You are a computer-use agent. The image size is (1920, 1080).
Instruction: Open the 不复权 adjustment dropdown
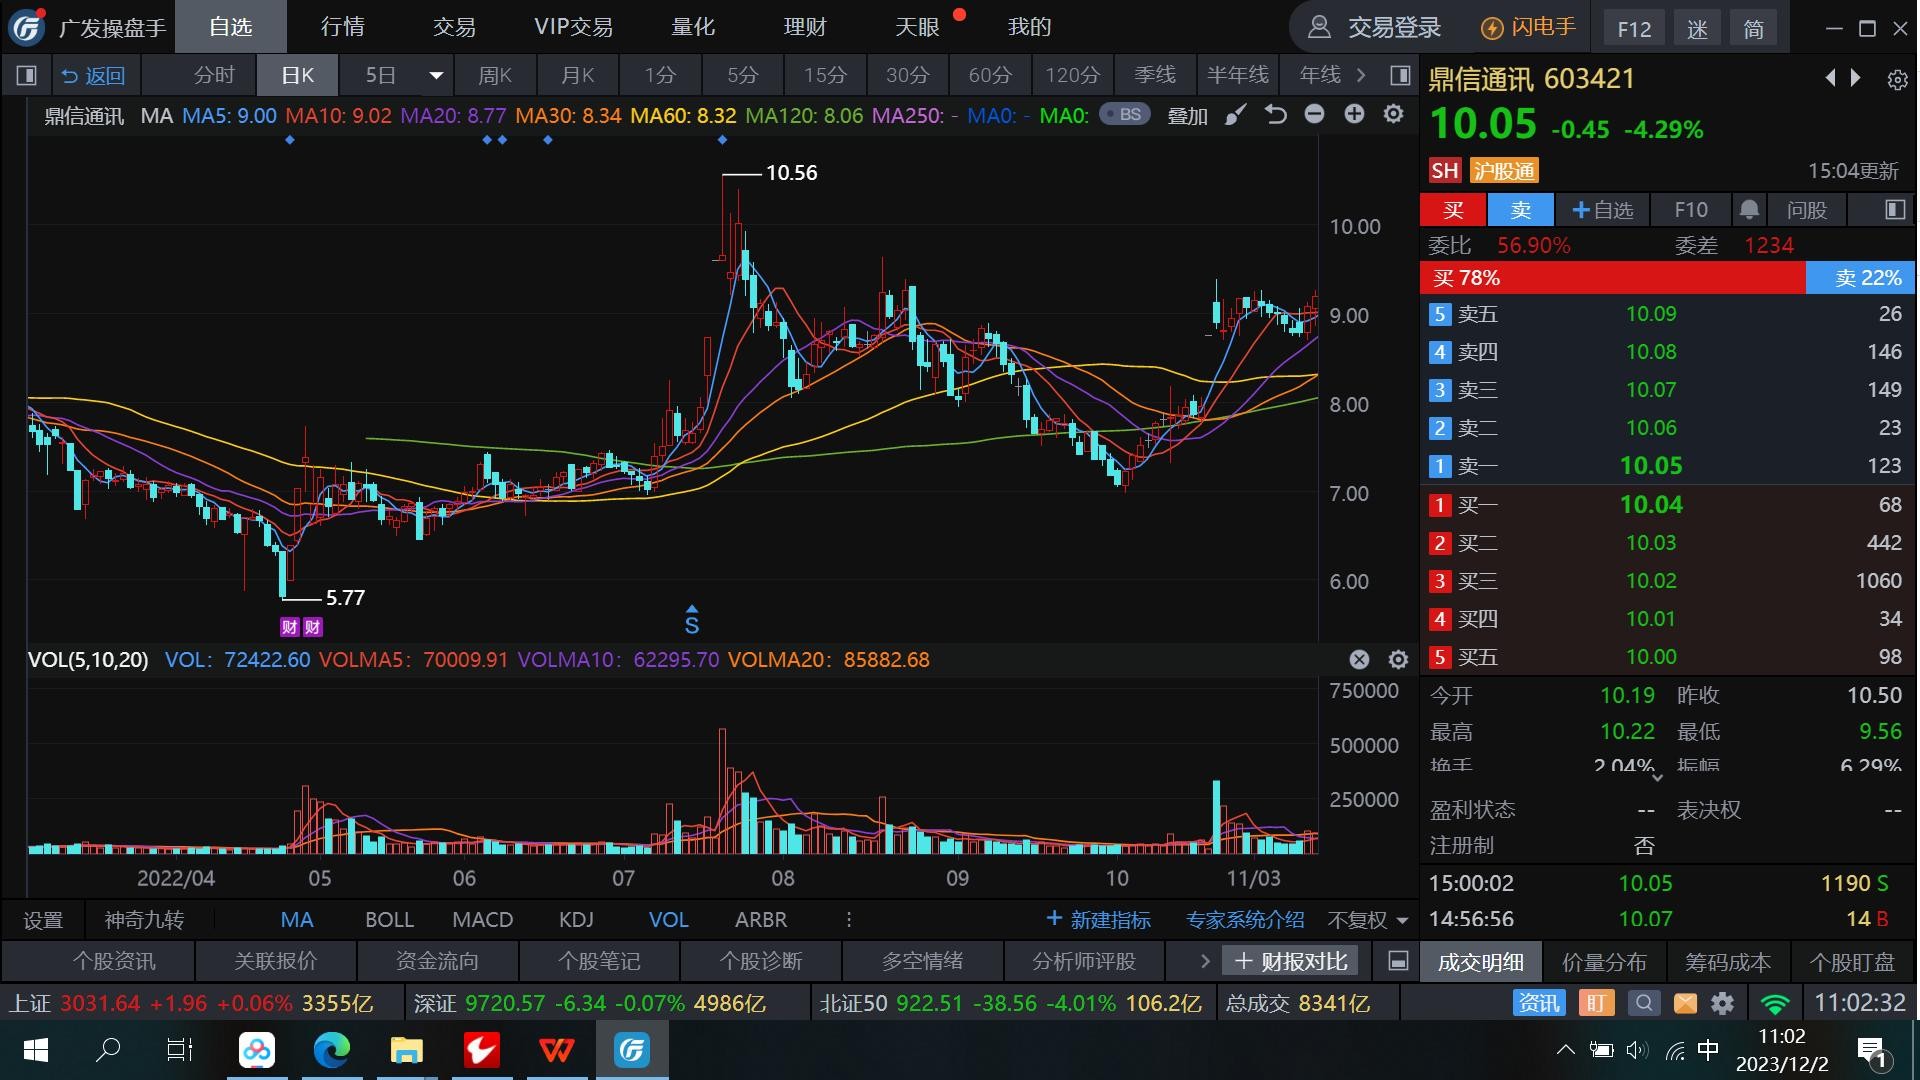(1368, 920)
